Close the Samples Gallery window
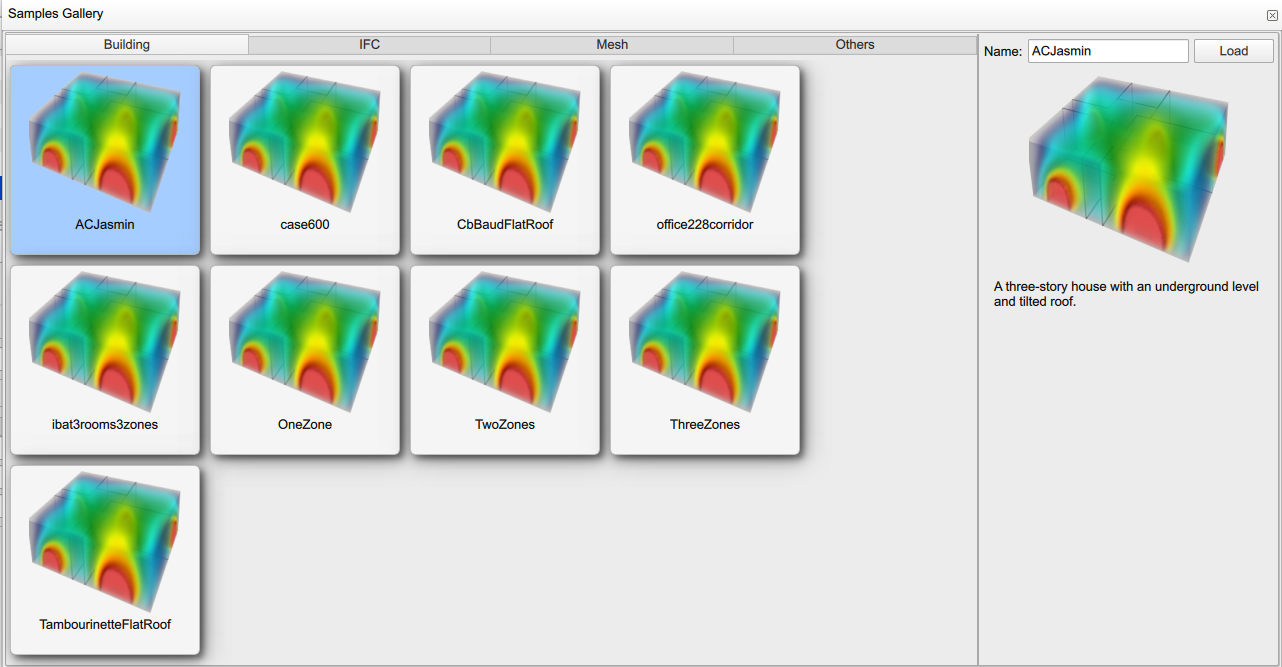This screenshot has height=667, width=1282. pos(1272,15)
